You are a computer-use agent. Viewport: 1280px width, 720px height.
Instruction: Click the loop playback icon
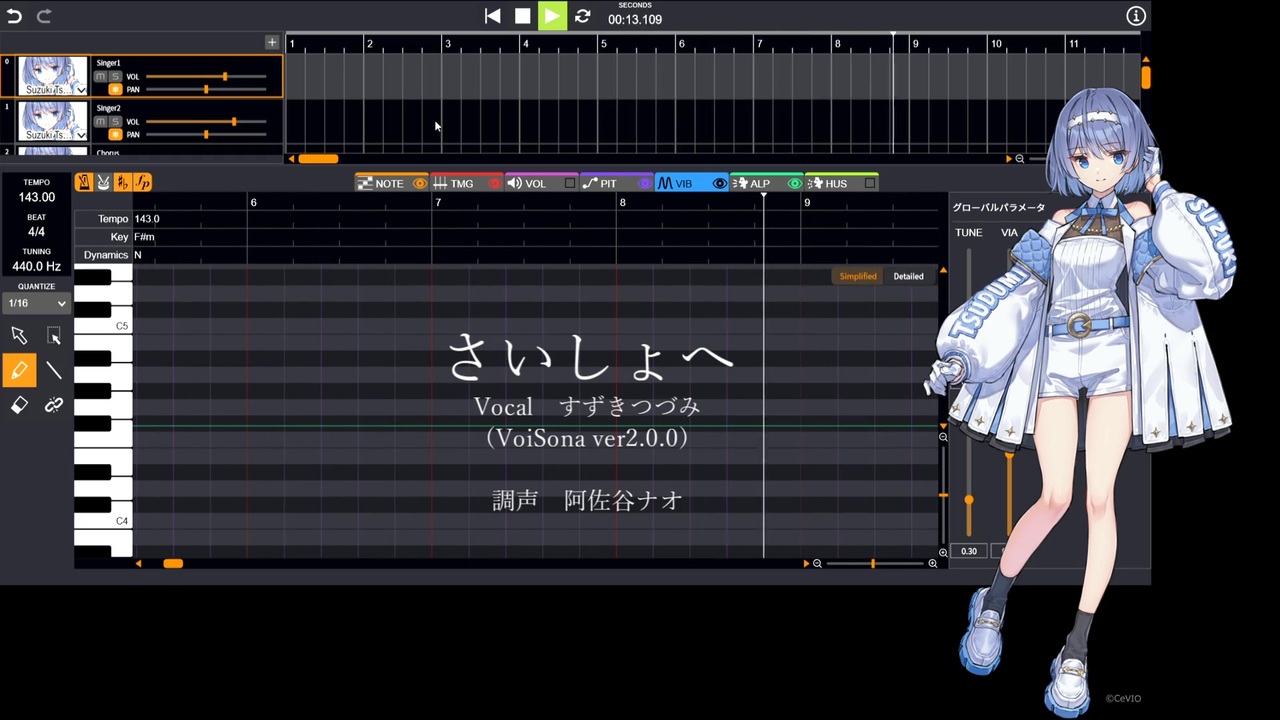[582, 16]
